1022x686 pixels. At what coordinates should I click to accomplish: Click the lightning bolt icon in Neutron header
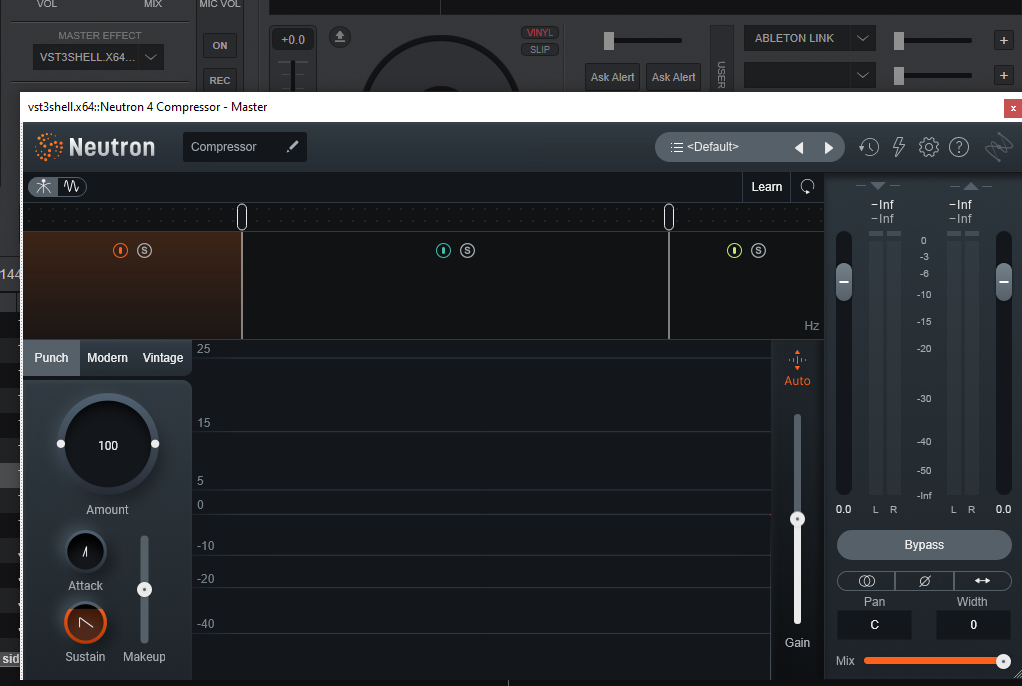pos(899,147)
